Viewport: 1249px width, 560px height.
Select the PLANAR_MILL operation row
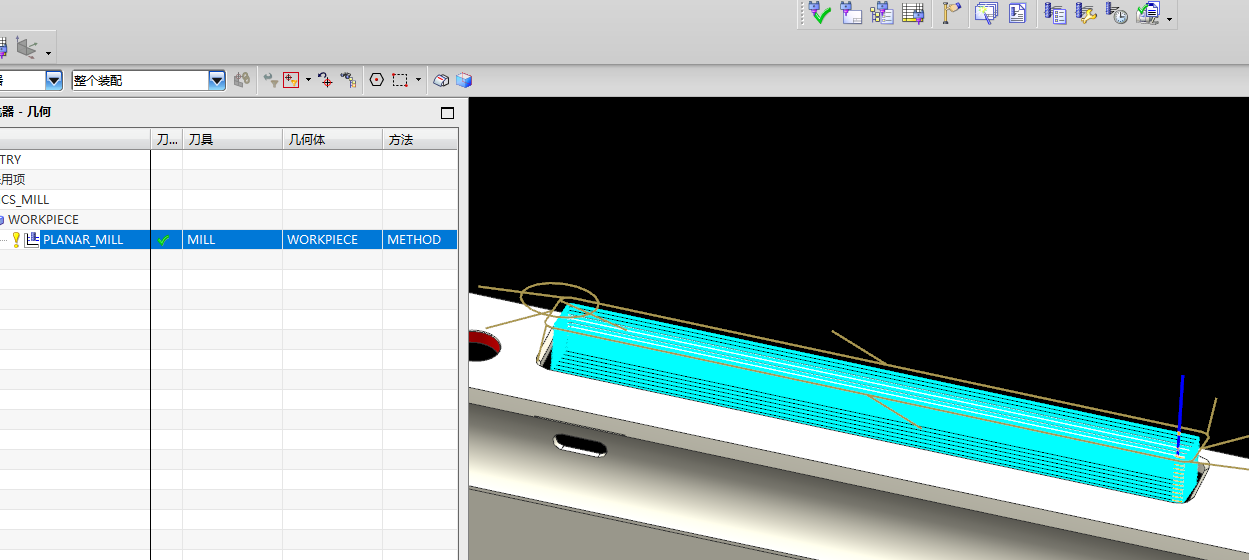coord(229,239)
